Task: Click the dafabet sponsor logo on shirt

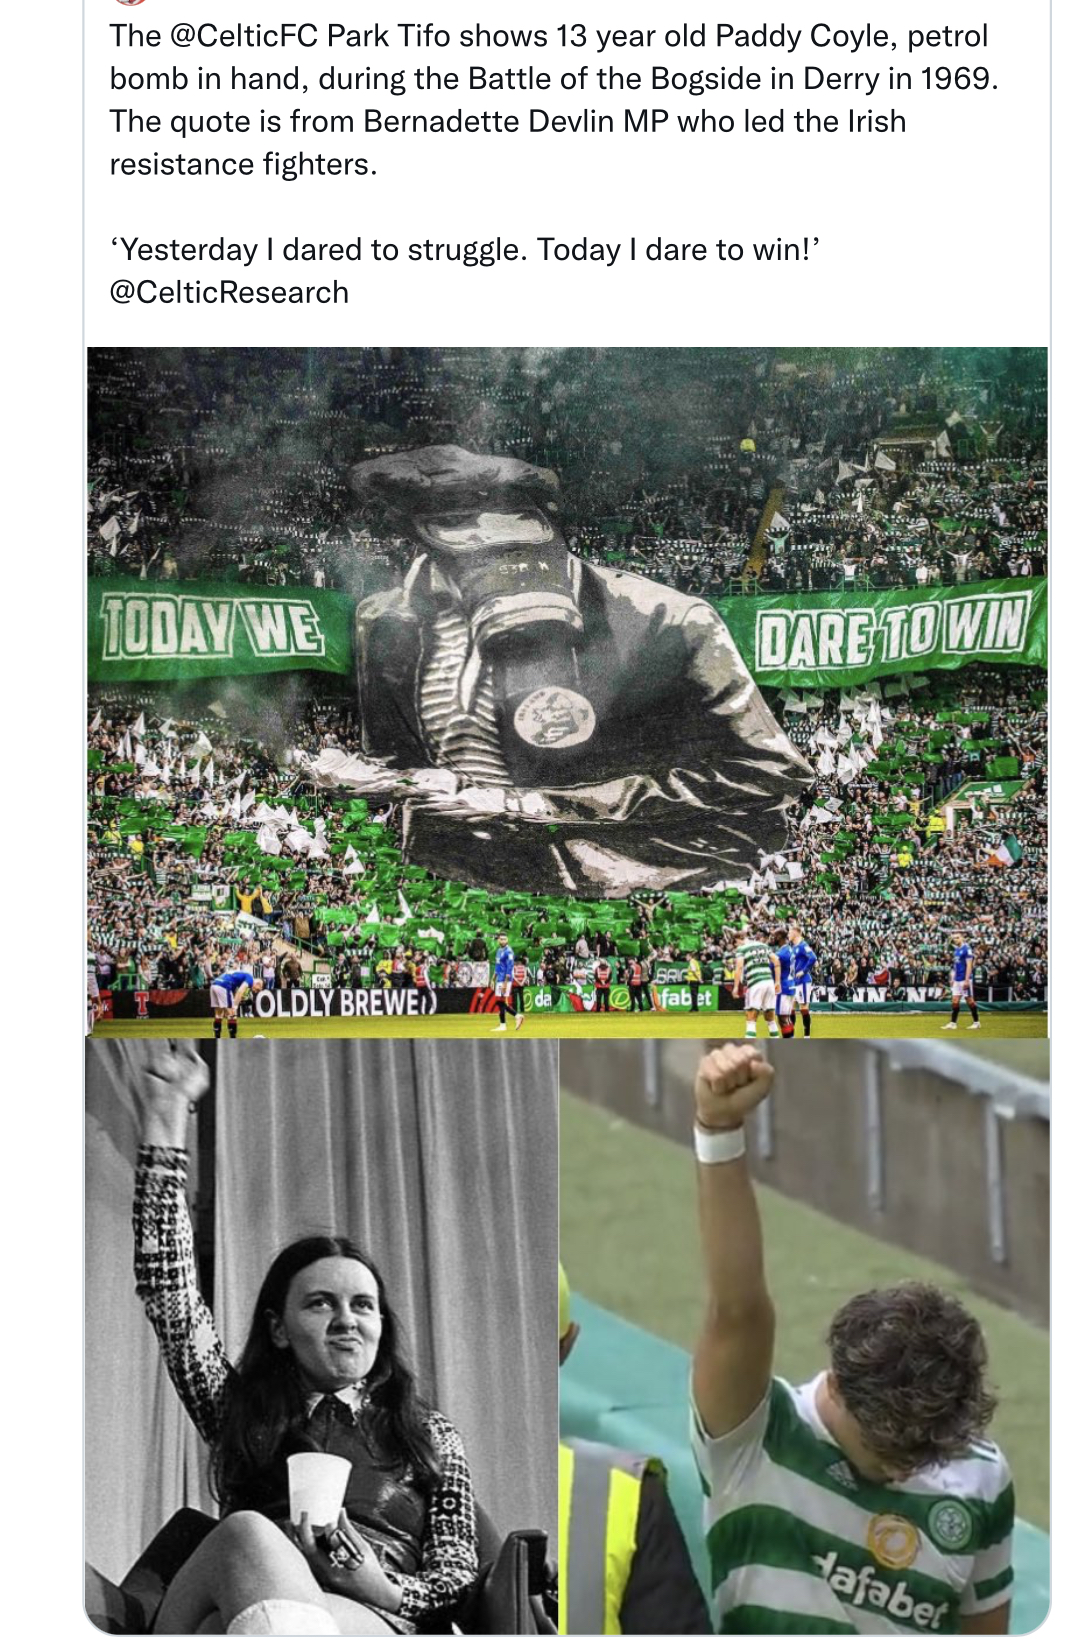Action: pyautogui.click(x=881, y=1591)
